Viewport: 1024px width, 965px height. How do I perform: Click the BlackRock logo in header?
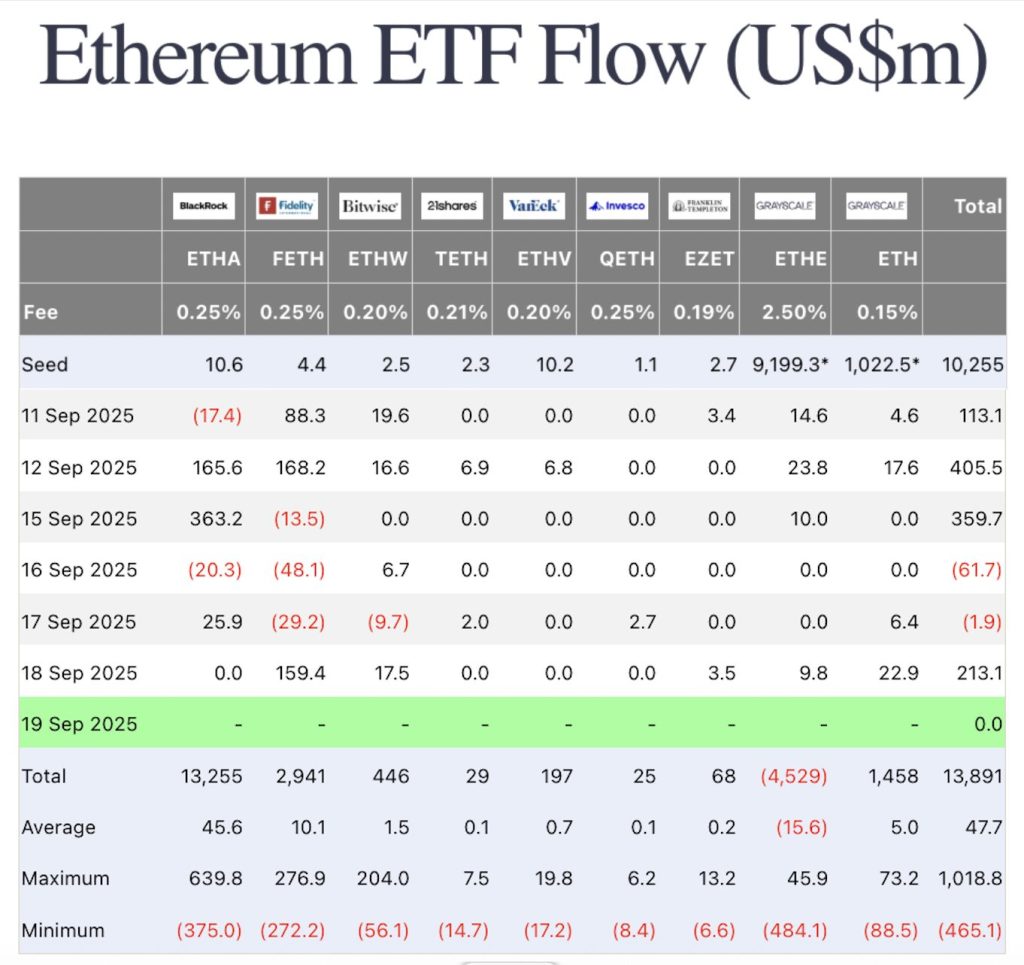click(x=203, y=206)
